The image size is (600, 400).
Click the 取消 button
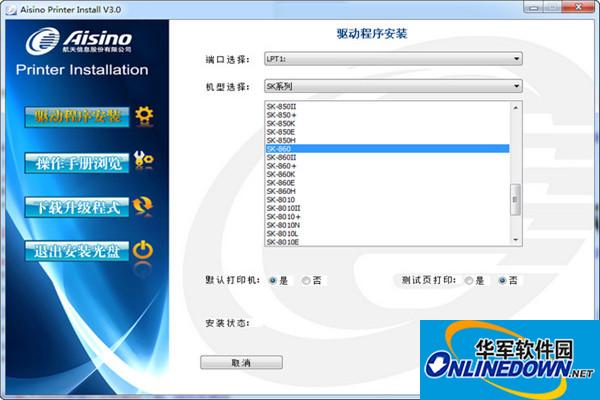coord(241,362)
